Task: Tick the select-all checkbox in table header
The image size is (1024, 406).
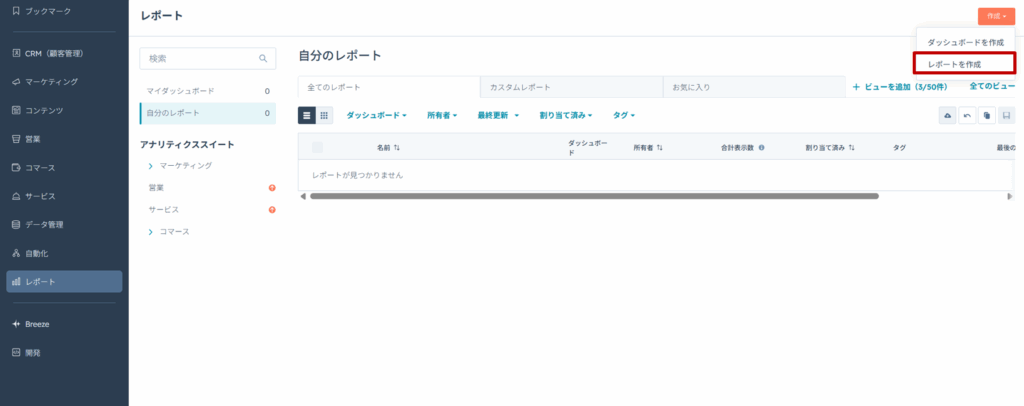Action: (x=317, y=148)
